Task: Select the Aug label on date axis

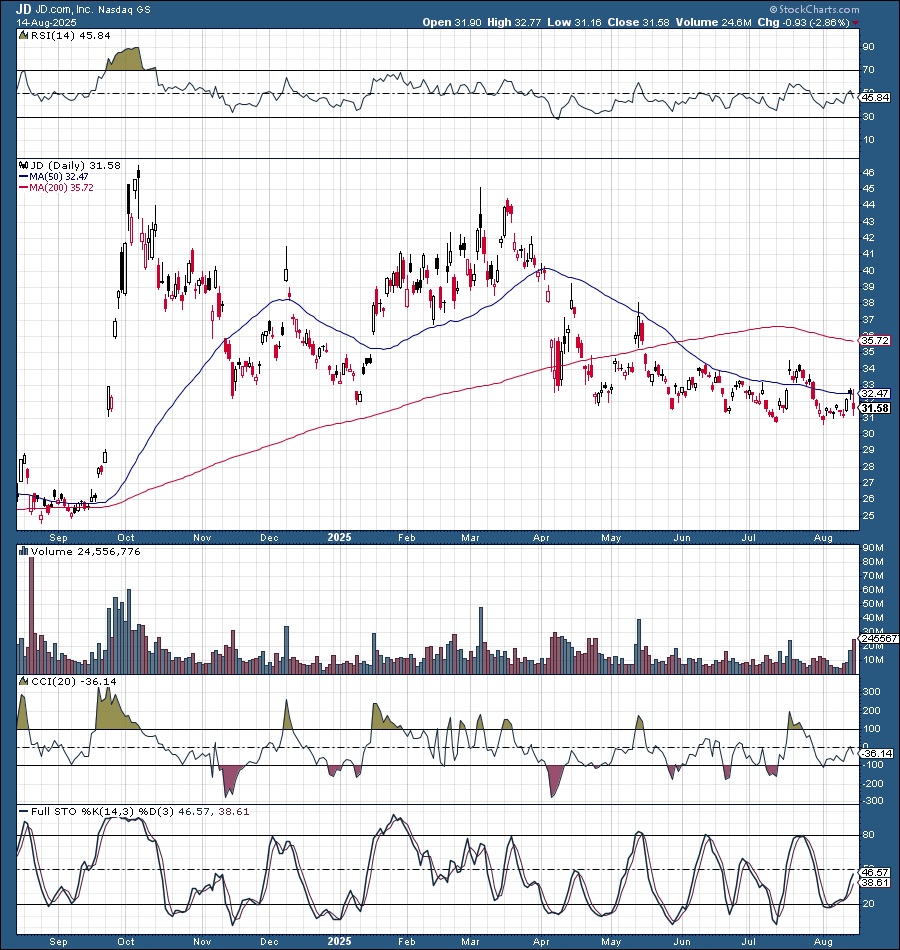Action: tap(823, 537)
